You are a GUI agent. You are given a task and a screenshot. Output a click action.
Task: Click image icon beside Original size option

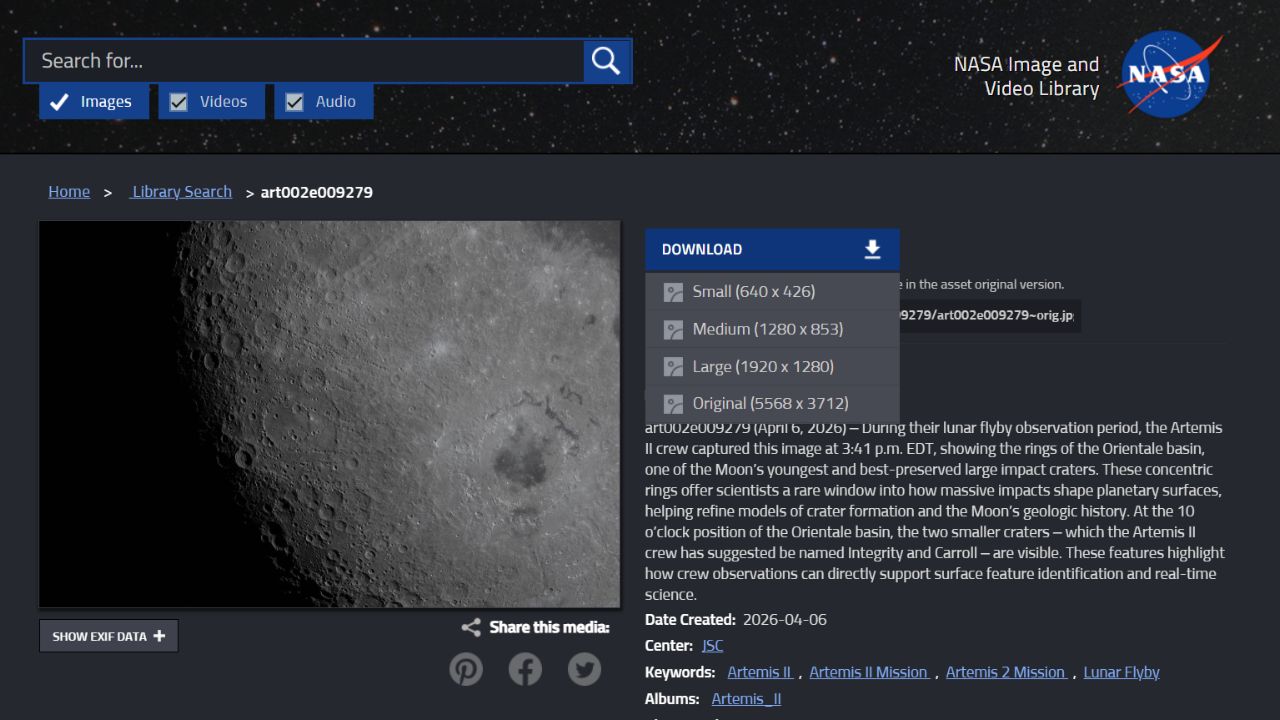673,404
